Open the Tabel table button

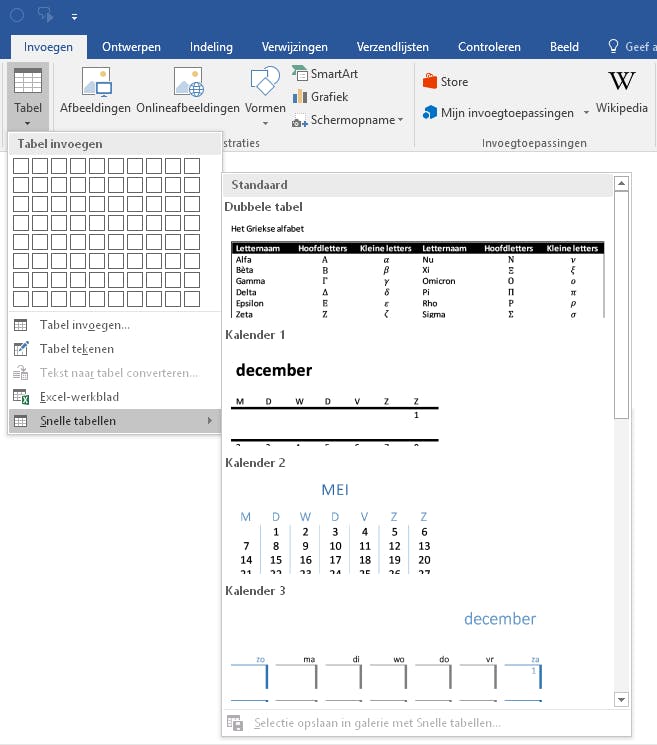28,96
